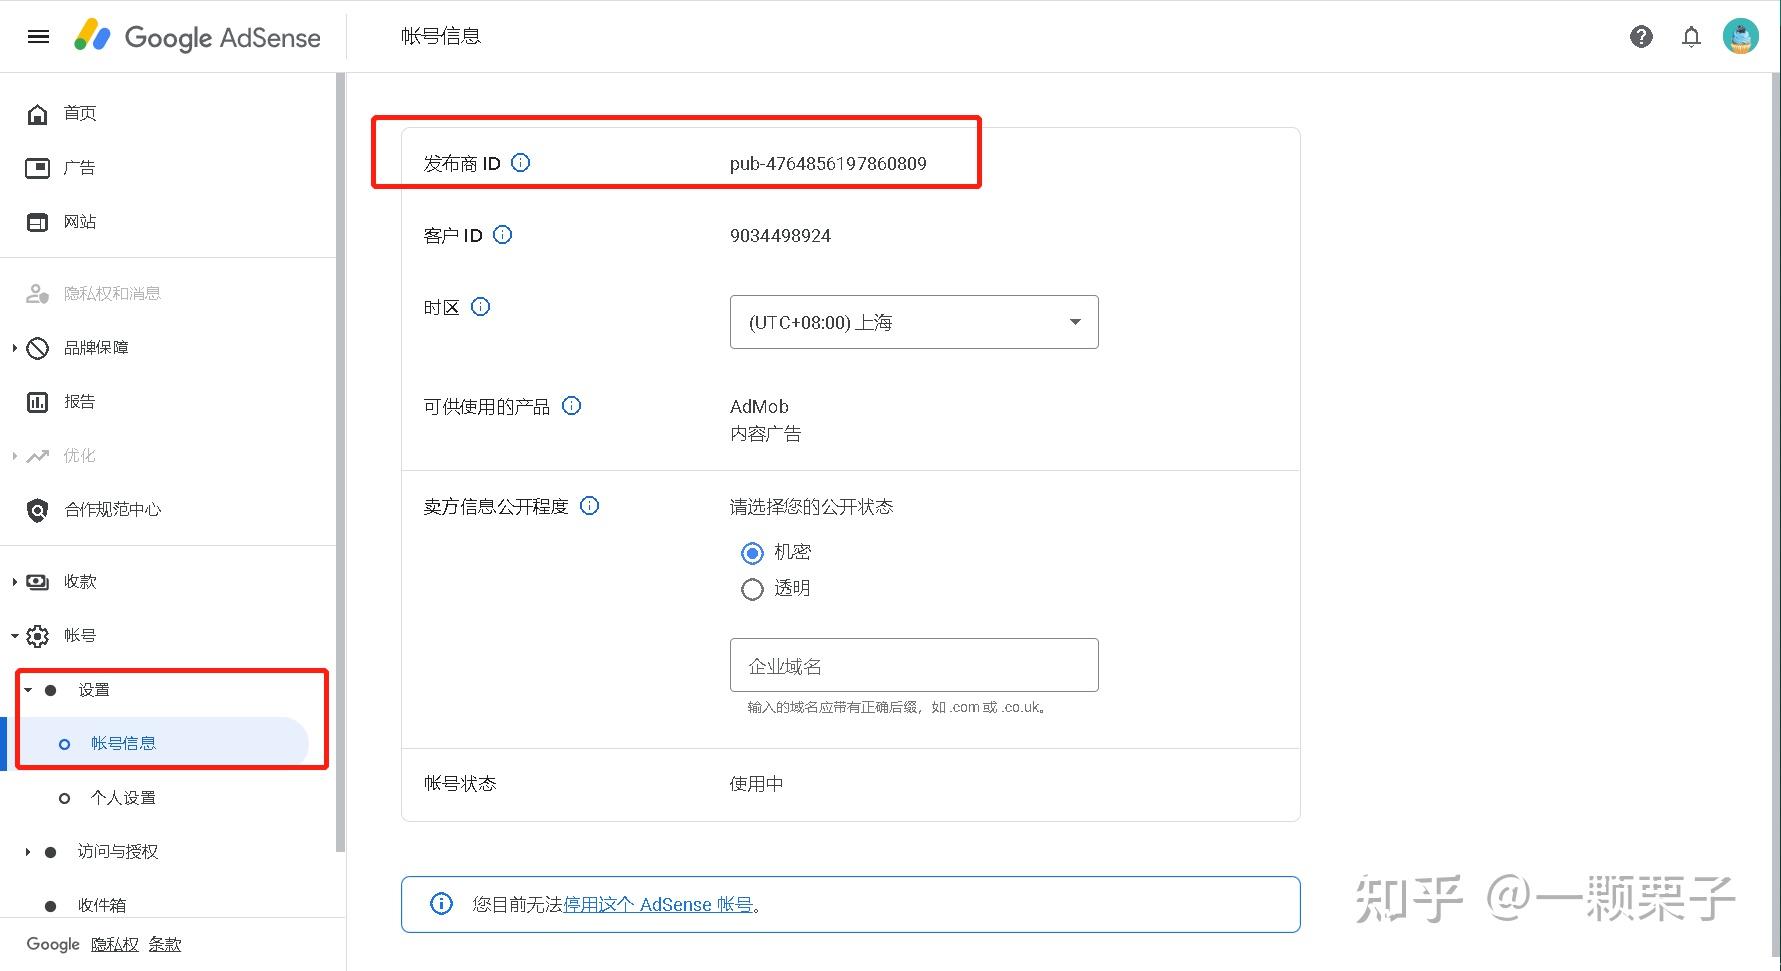Collapse the 设置 submenu arrow

28,690
